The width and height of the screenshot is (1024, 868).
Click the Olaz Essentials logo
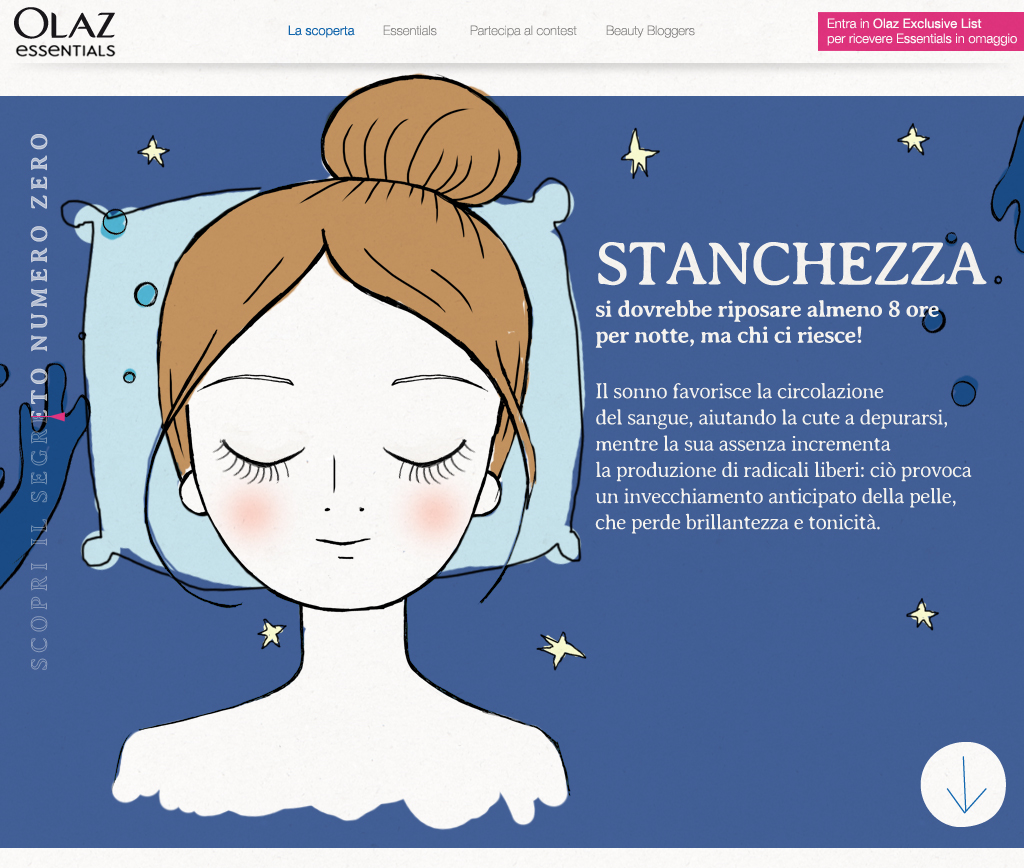[x=65, y=33]
